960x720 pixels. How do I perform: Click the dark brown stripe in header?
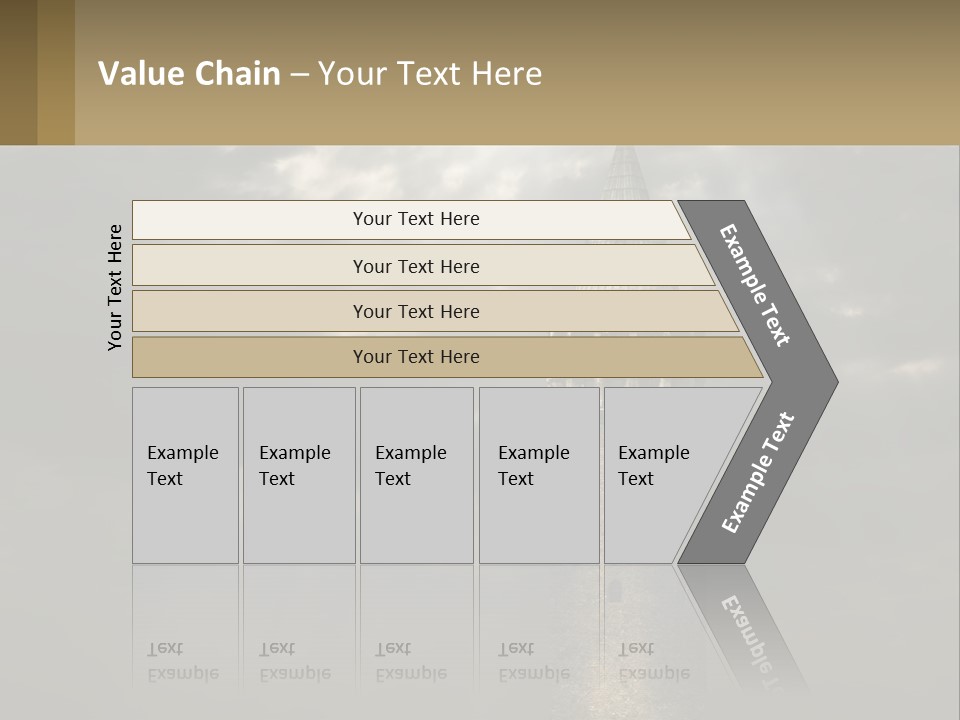[x=18, y=72]
